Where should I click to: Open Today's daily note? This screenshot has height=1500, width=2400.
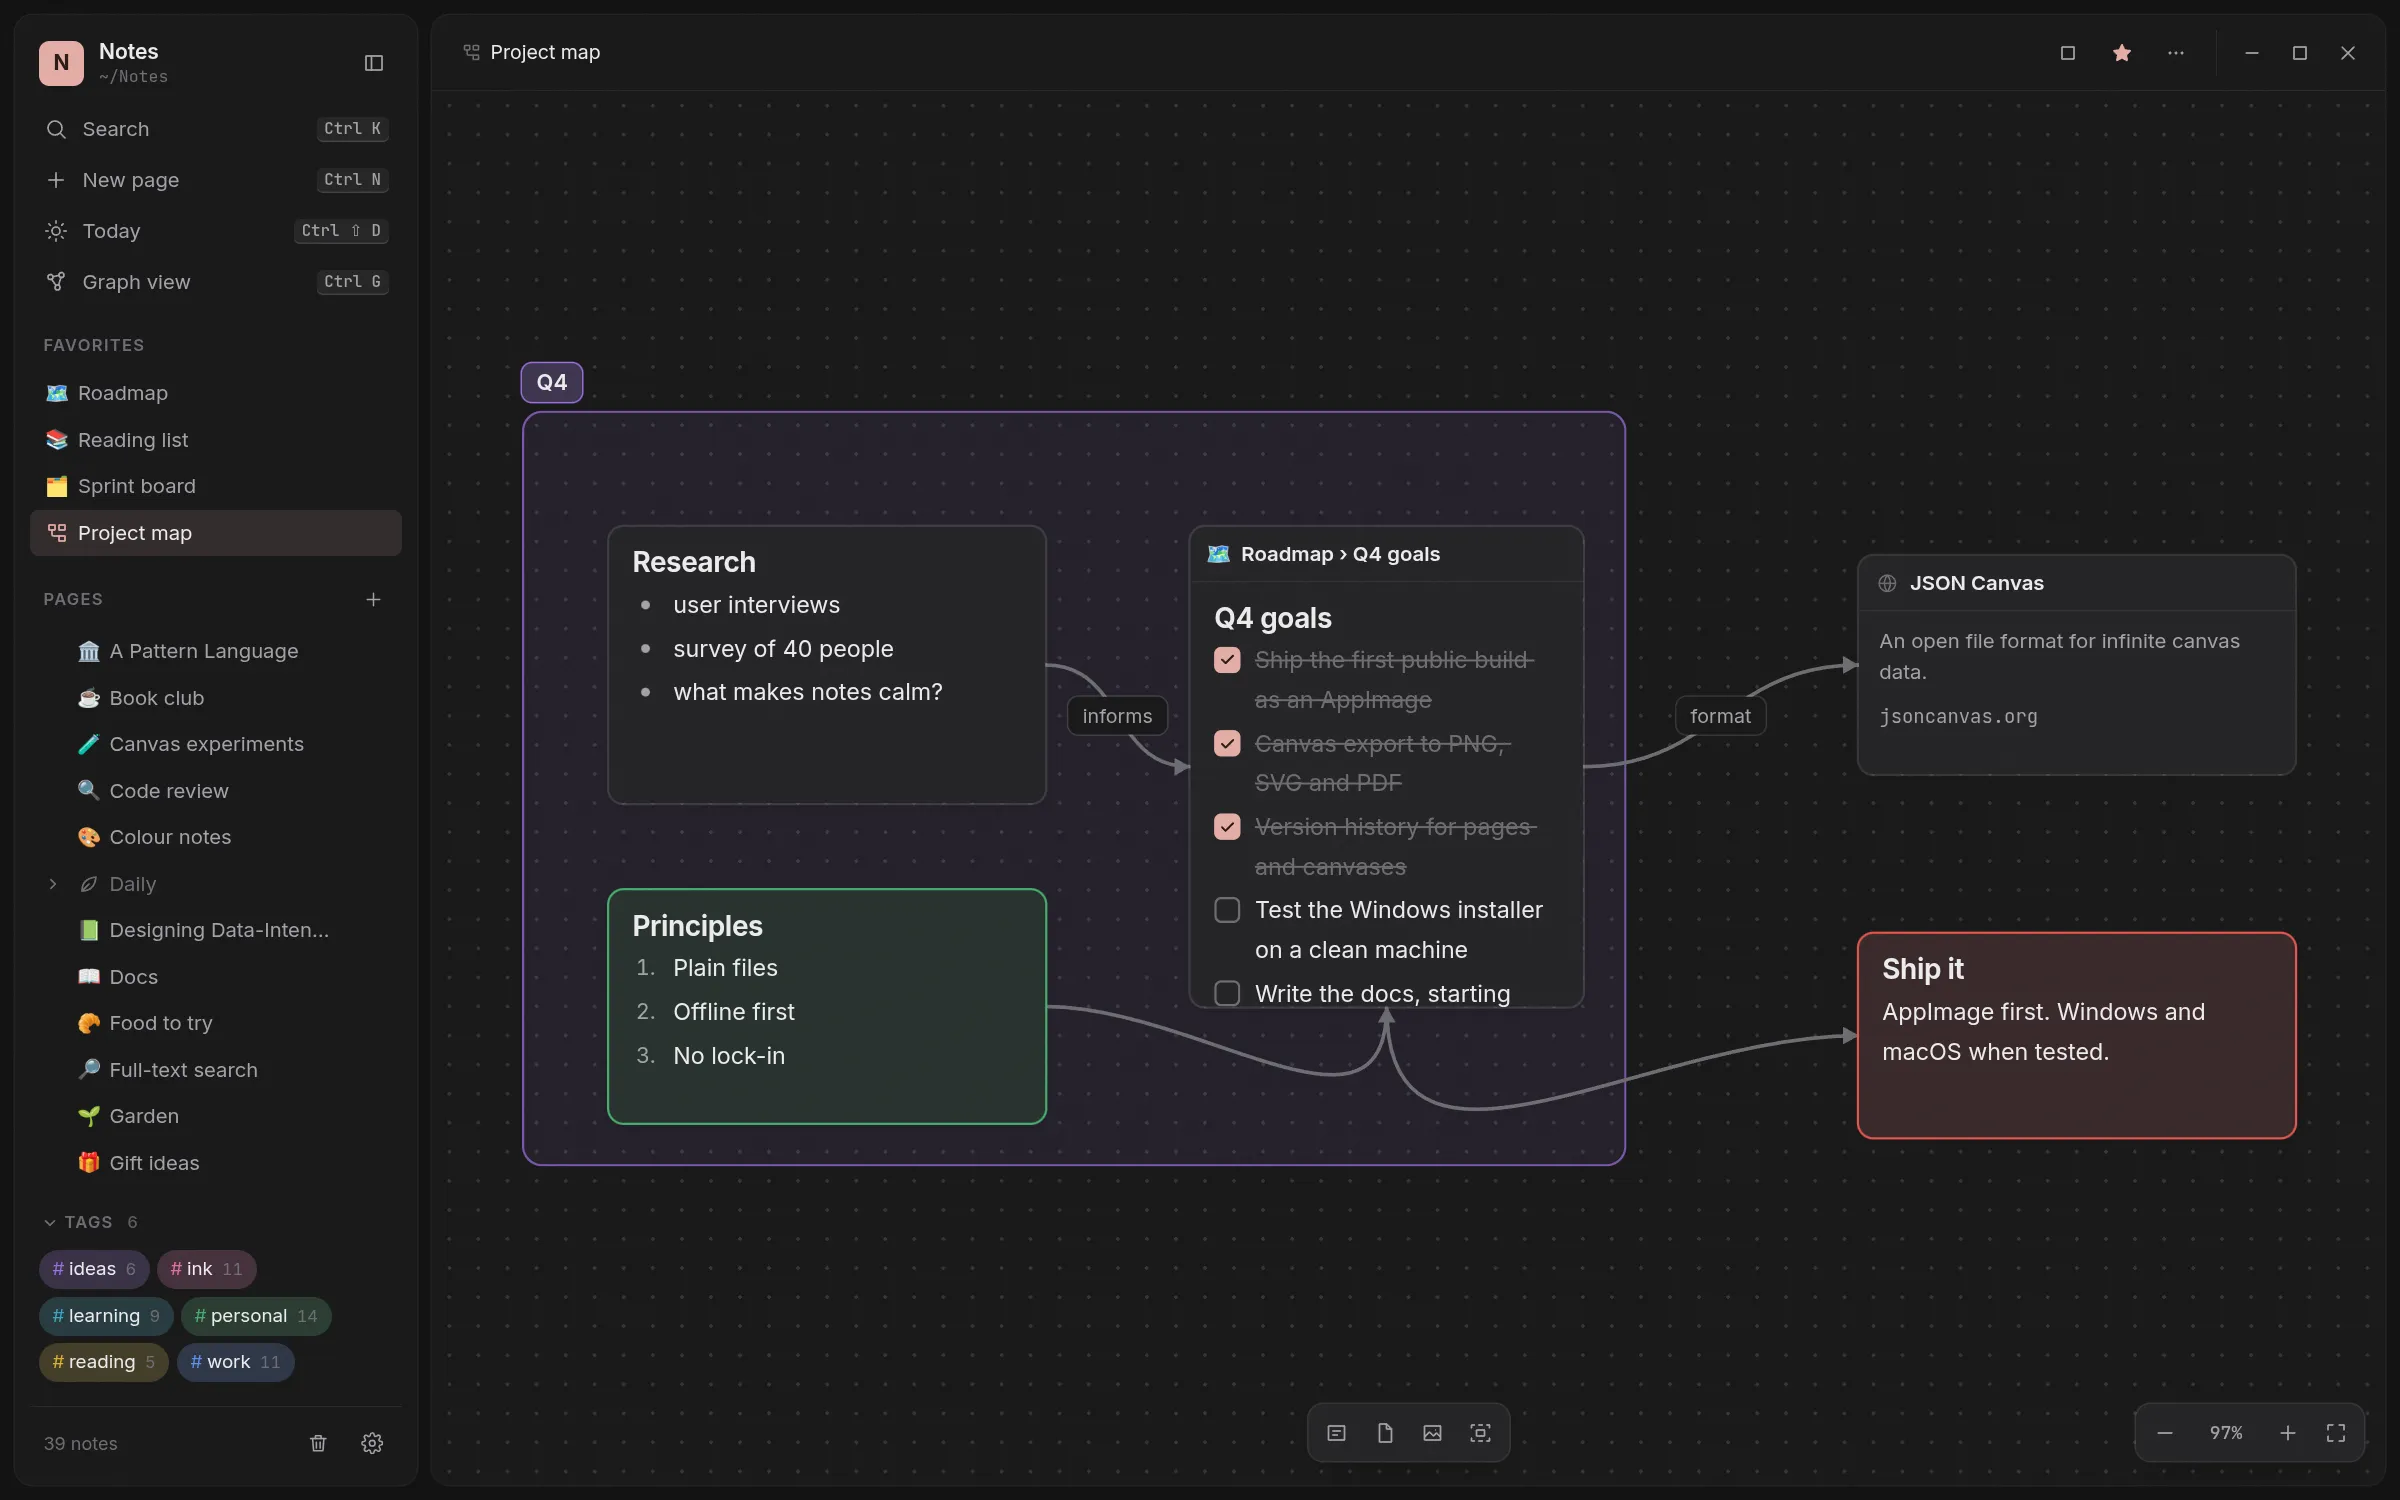[x=216, y=231]
